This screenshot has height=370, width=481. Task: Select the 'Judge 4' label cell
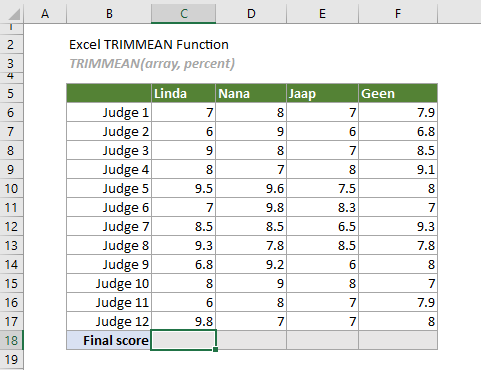pyautogui.click(x=109, y=169)
